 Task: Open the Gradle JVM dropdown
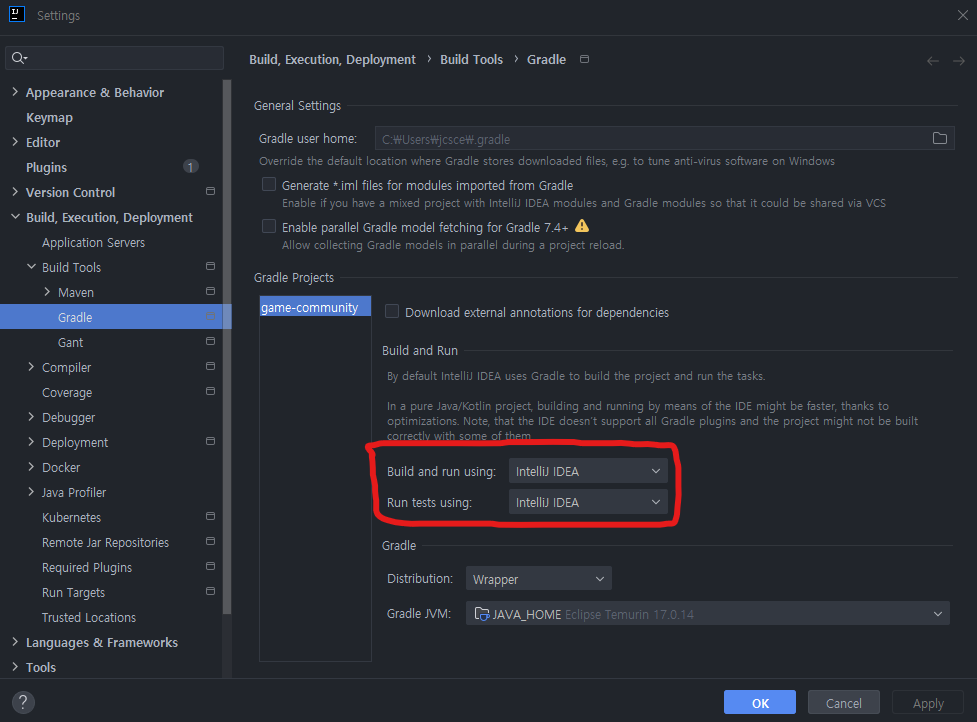708,614
